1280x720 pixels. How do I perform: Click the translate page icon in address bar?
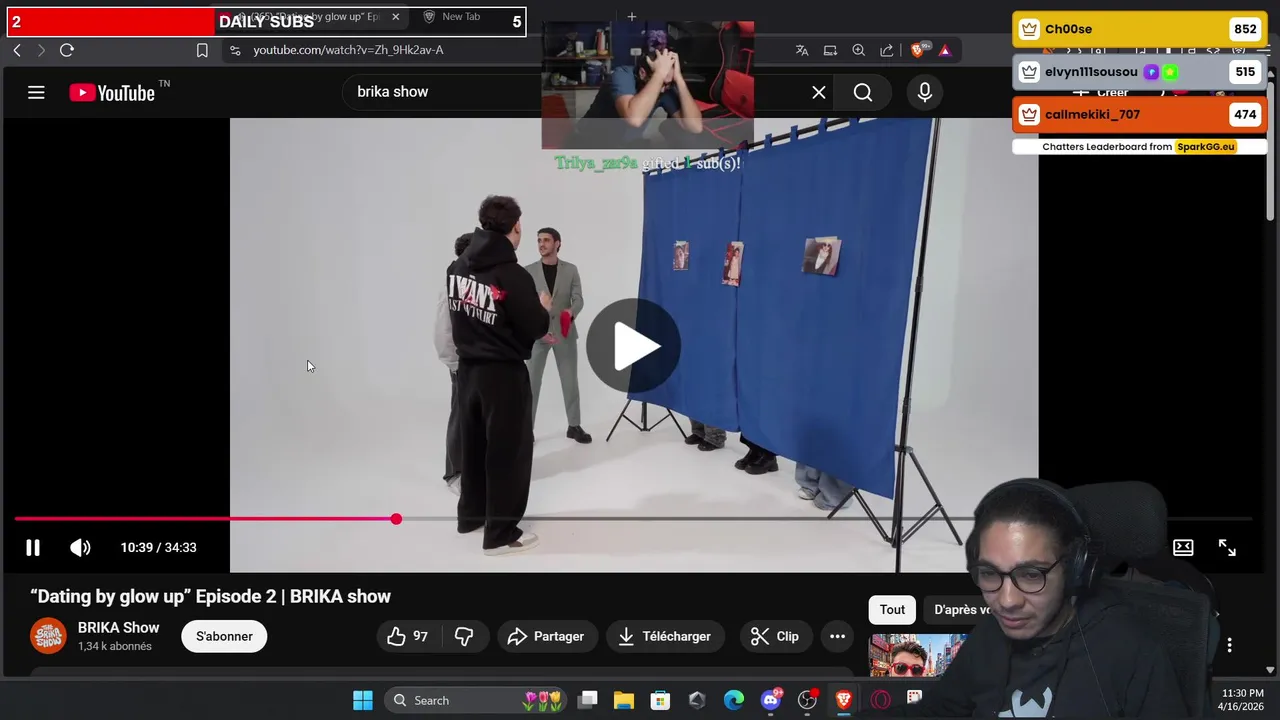pyautogui.click(x=802, y=50)
